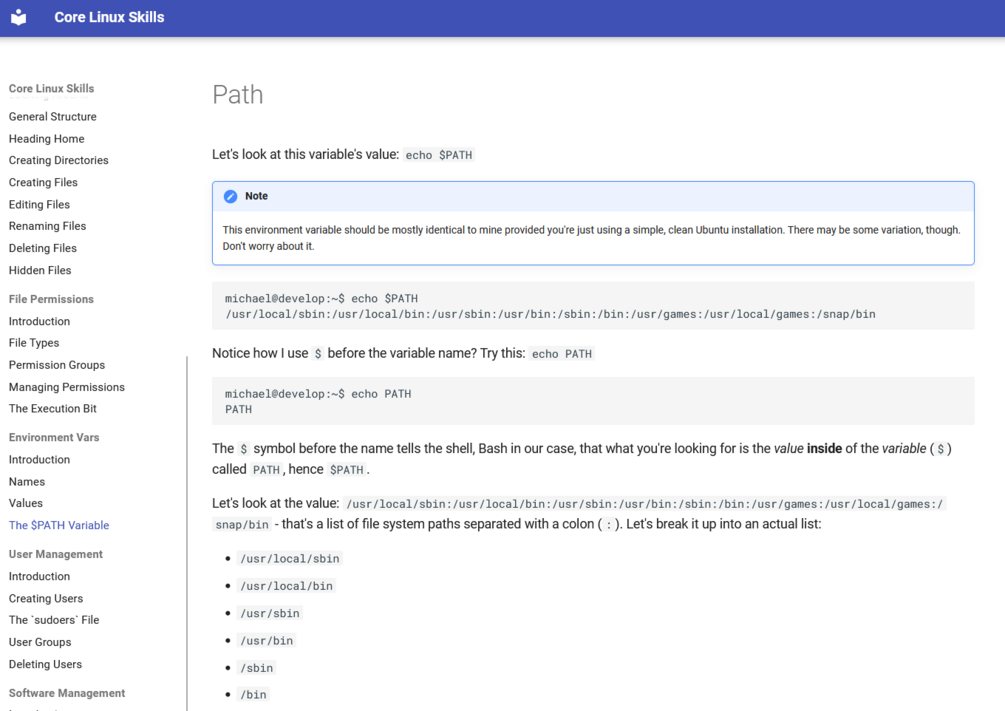
Task: Open Creating Users under User Management
Action: tap(46, 598)
